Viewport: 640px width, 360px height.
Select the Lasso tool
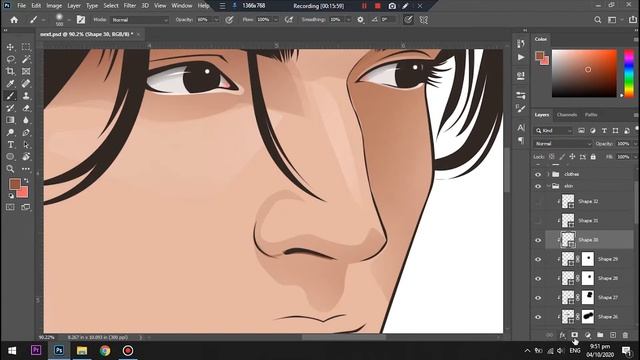[x=10, y=60]
